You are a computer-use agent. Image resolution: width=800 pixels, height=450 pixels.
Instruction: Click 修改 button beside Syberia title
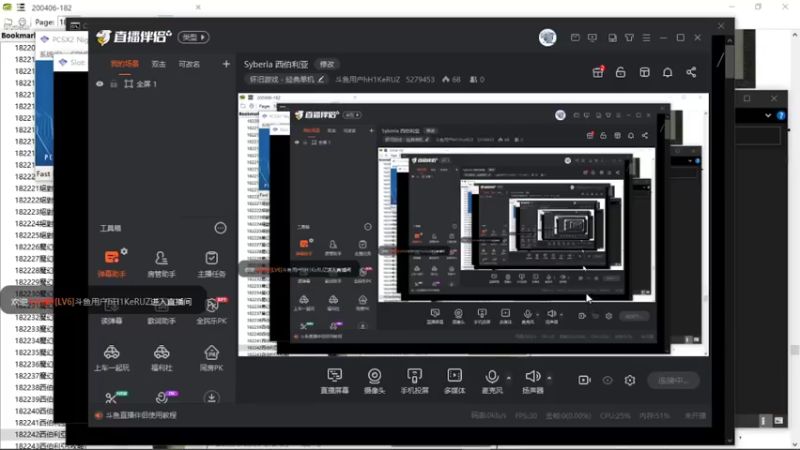tap(327, 64)
